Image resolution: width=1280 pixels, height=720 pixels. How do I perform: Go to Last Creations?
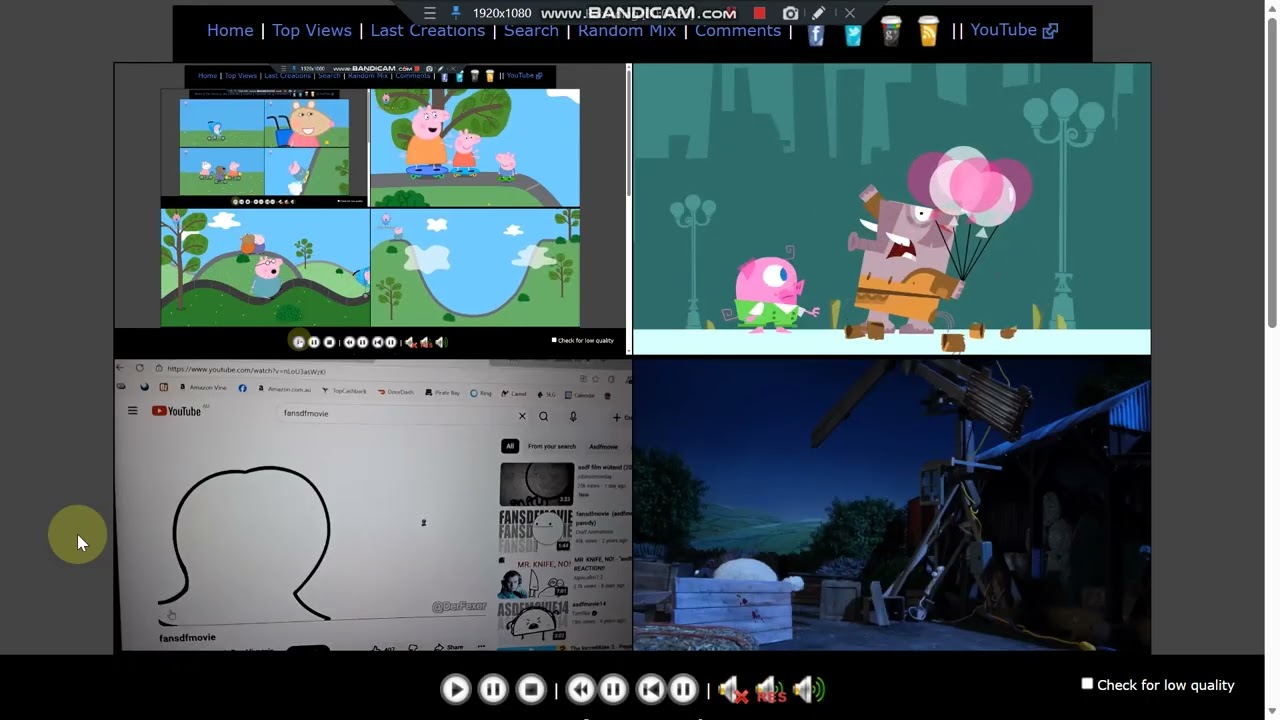pyautogui.click(x=427, y=30)
